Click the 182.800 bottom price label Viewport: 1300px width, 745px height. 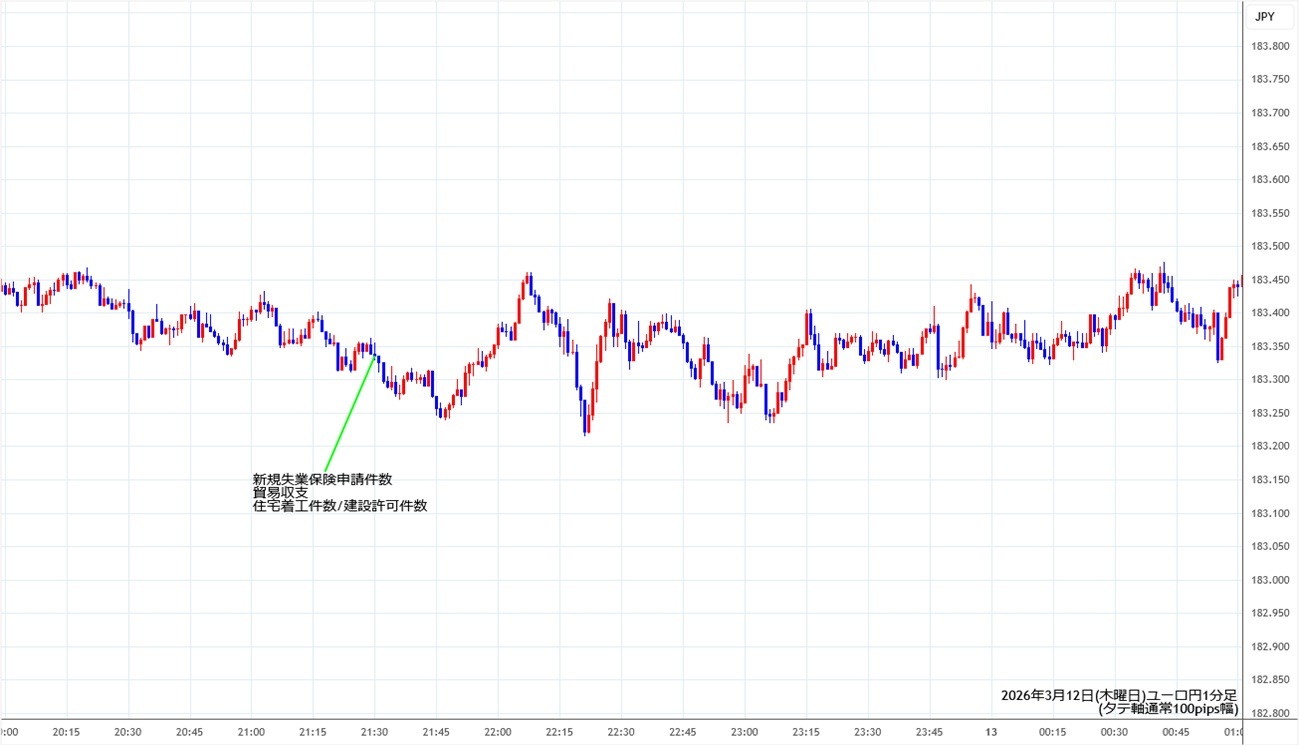[x=1269, y=713]
